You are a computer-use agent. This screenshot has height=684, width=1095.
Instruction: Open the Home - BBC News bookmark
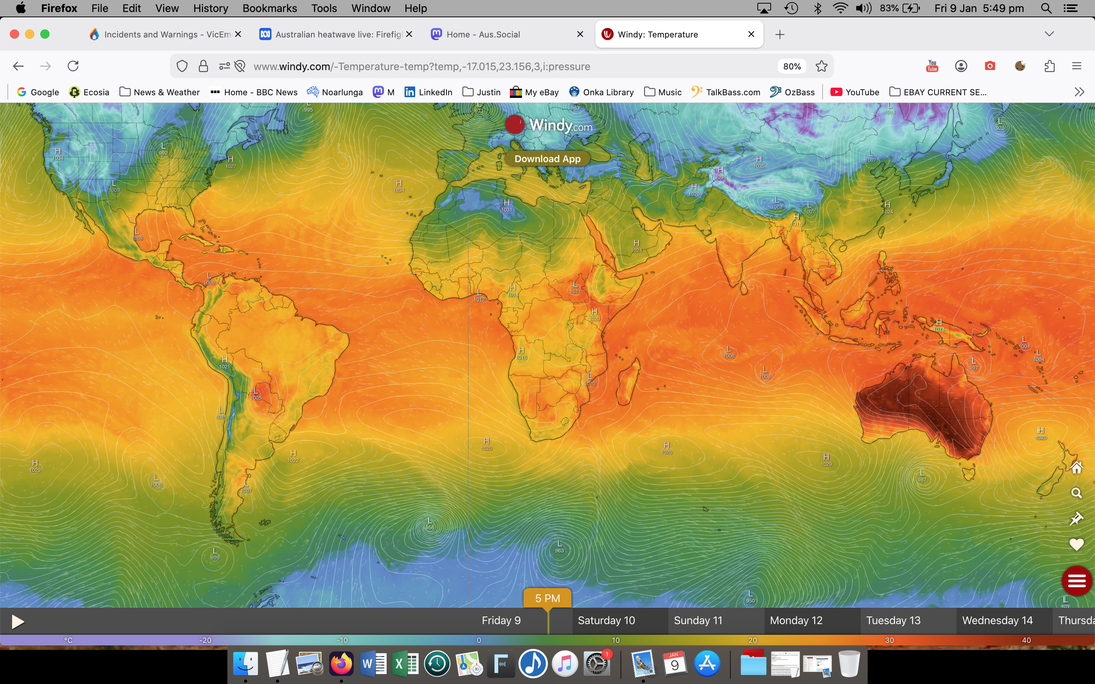click(253, 92)
